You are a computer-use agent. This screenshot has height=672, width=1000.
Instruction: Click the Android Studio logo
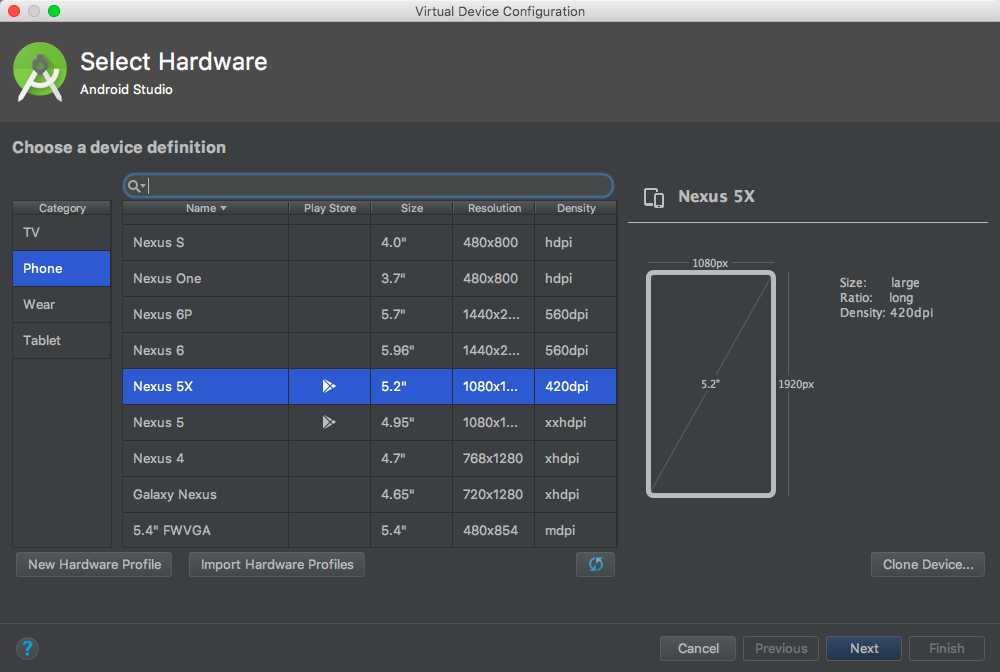coord(40,72)
